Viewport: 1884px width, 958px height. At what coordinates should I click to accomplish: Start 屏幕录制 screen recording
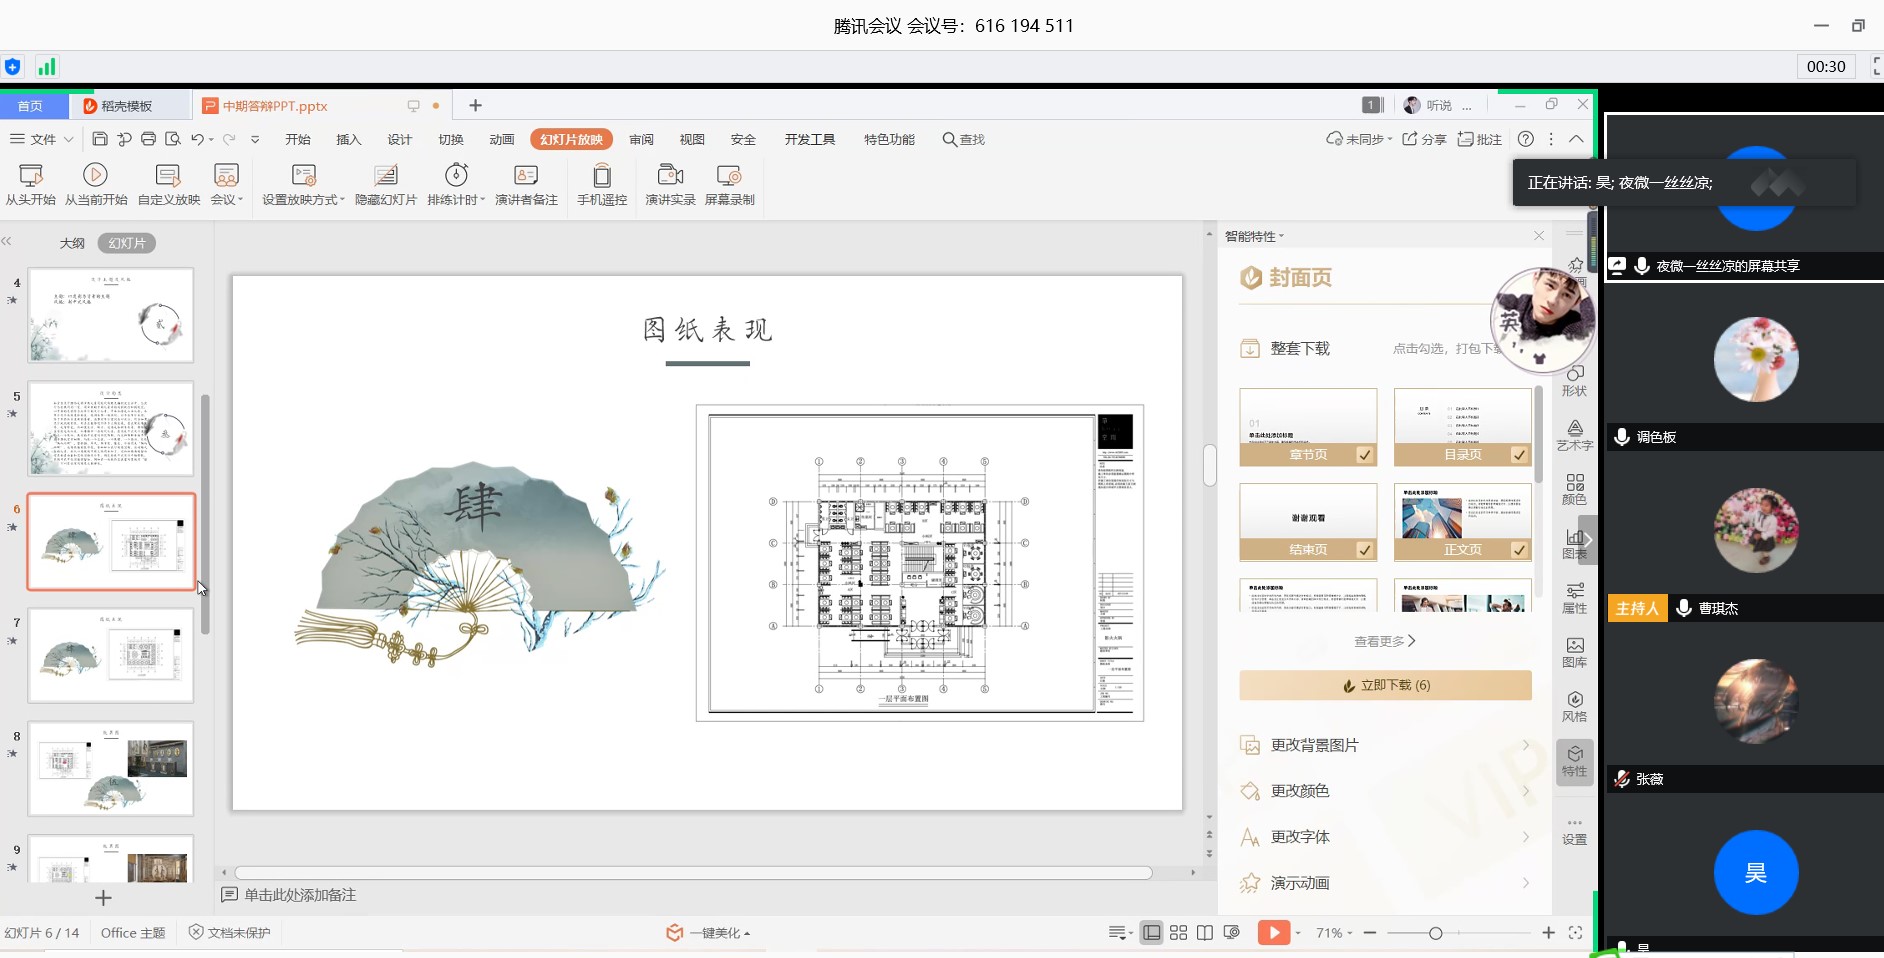coord(729,176)
